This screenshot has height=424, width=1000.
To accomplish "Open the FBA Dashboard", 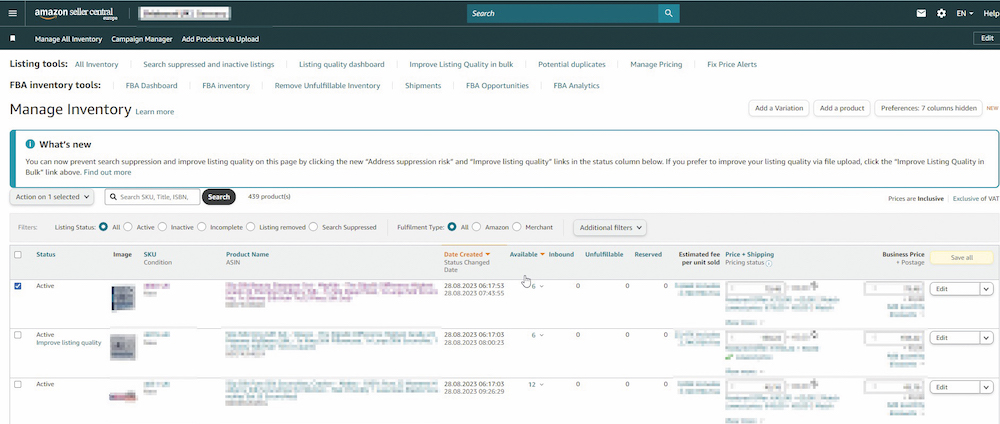I will click(x=152, y=85).
